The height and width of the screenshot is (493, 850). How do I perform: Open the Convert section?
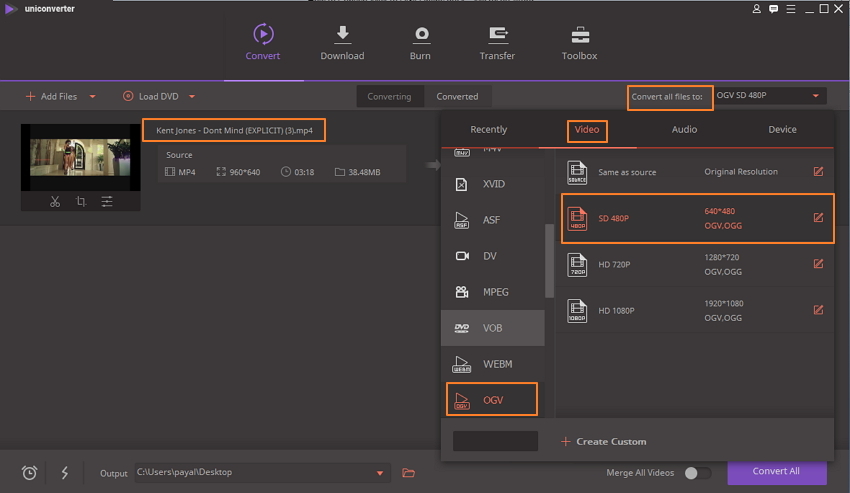pos(263,42)
